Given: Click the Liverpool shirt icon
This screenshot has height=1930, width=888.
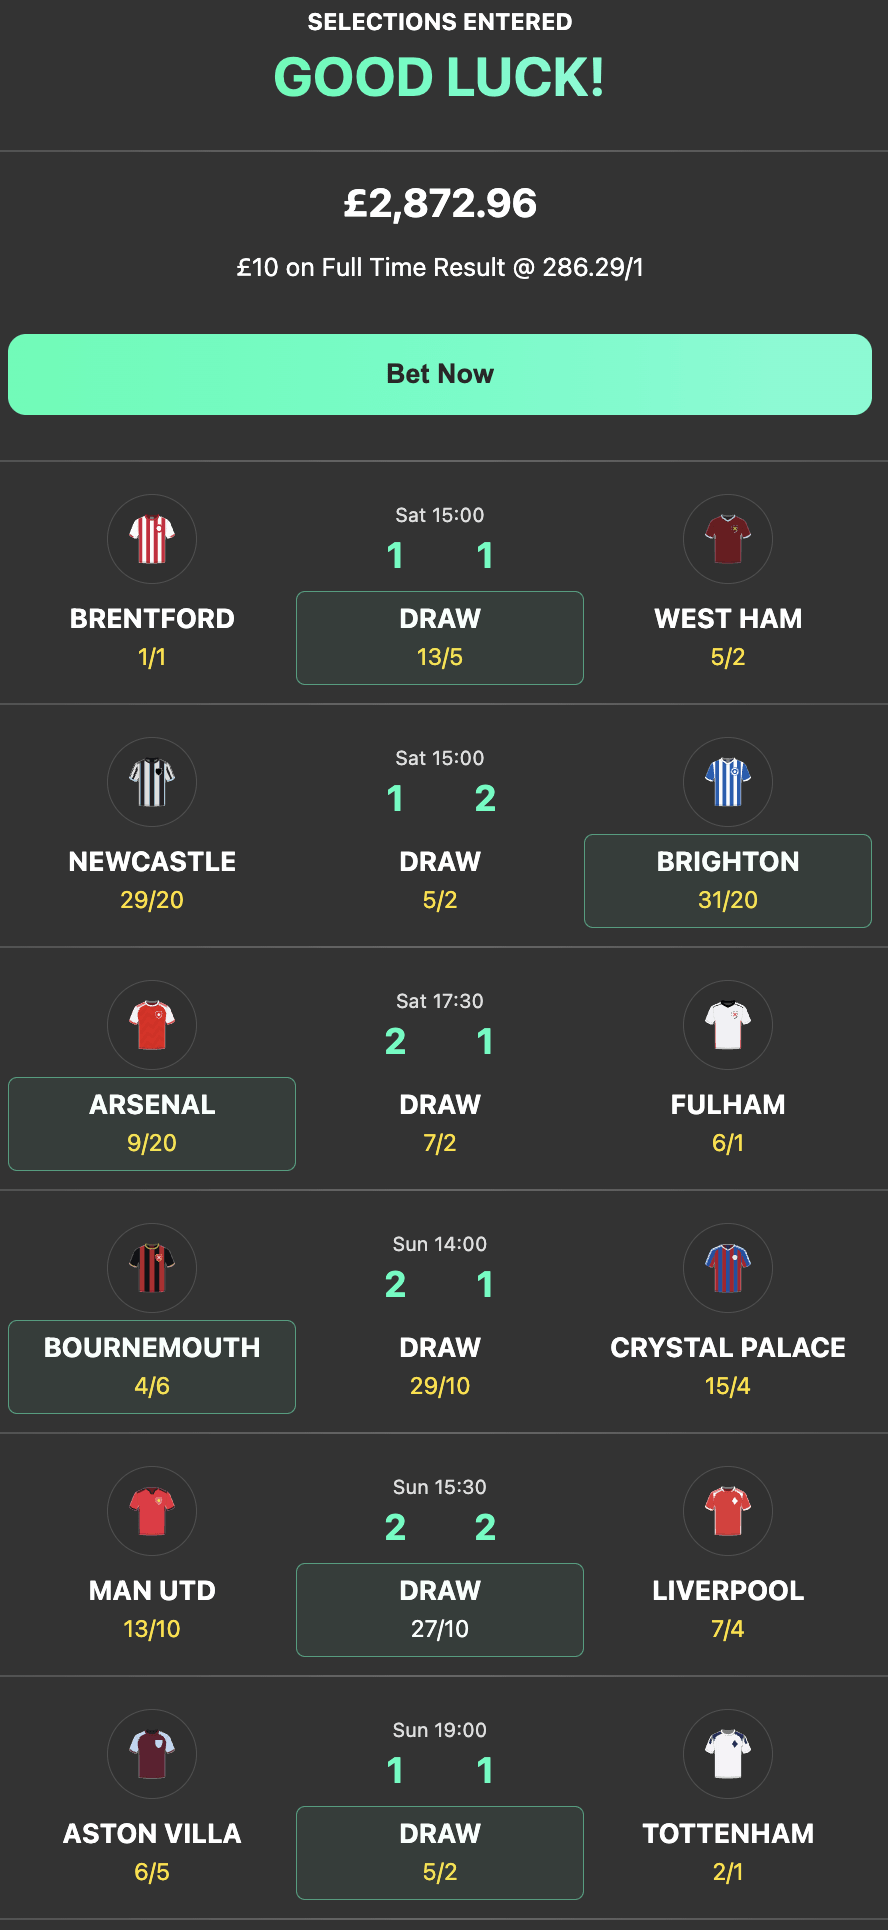Looking at the screenshot, I should (x=727, y=1511).
